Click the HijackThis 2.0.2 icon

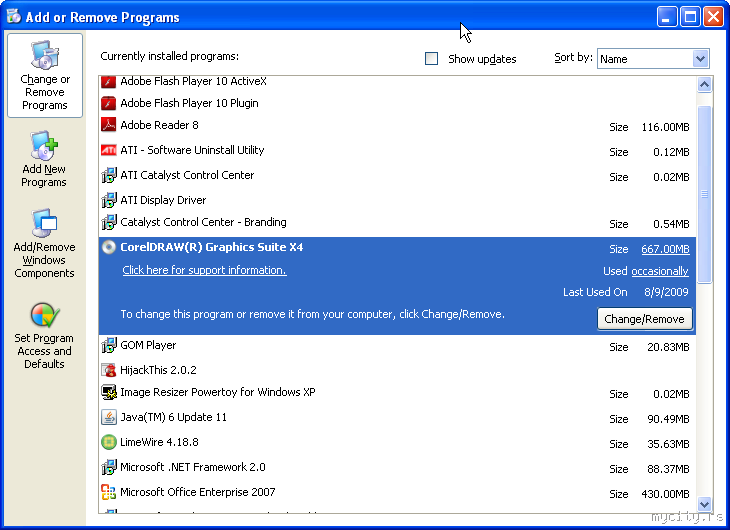(x=109, y=370)
